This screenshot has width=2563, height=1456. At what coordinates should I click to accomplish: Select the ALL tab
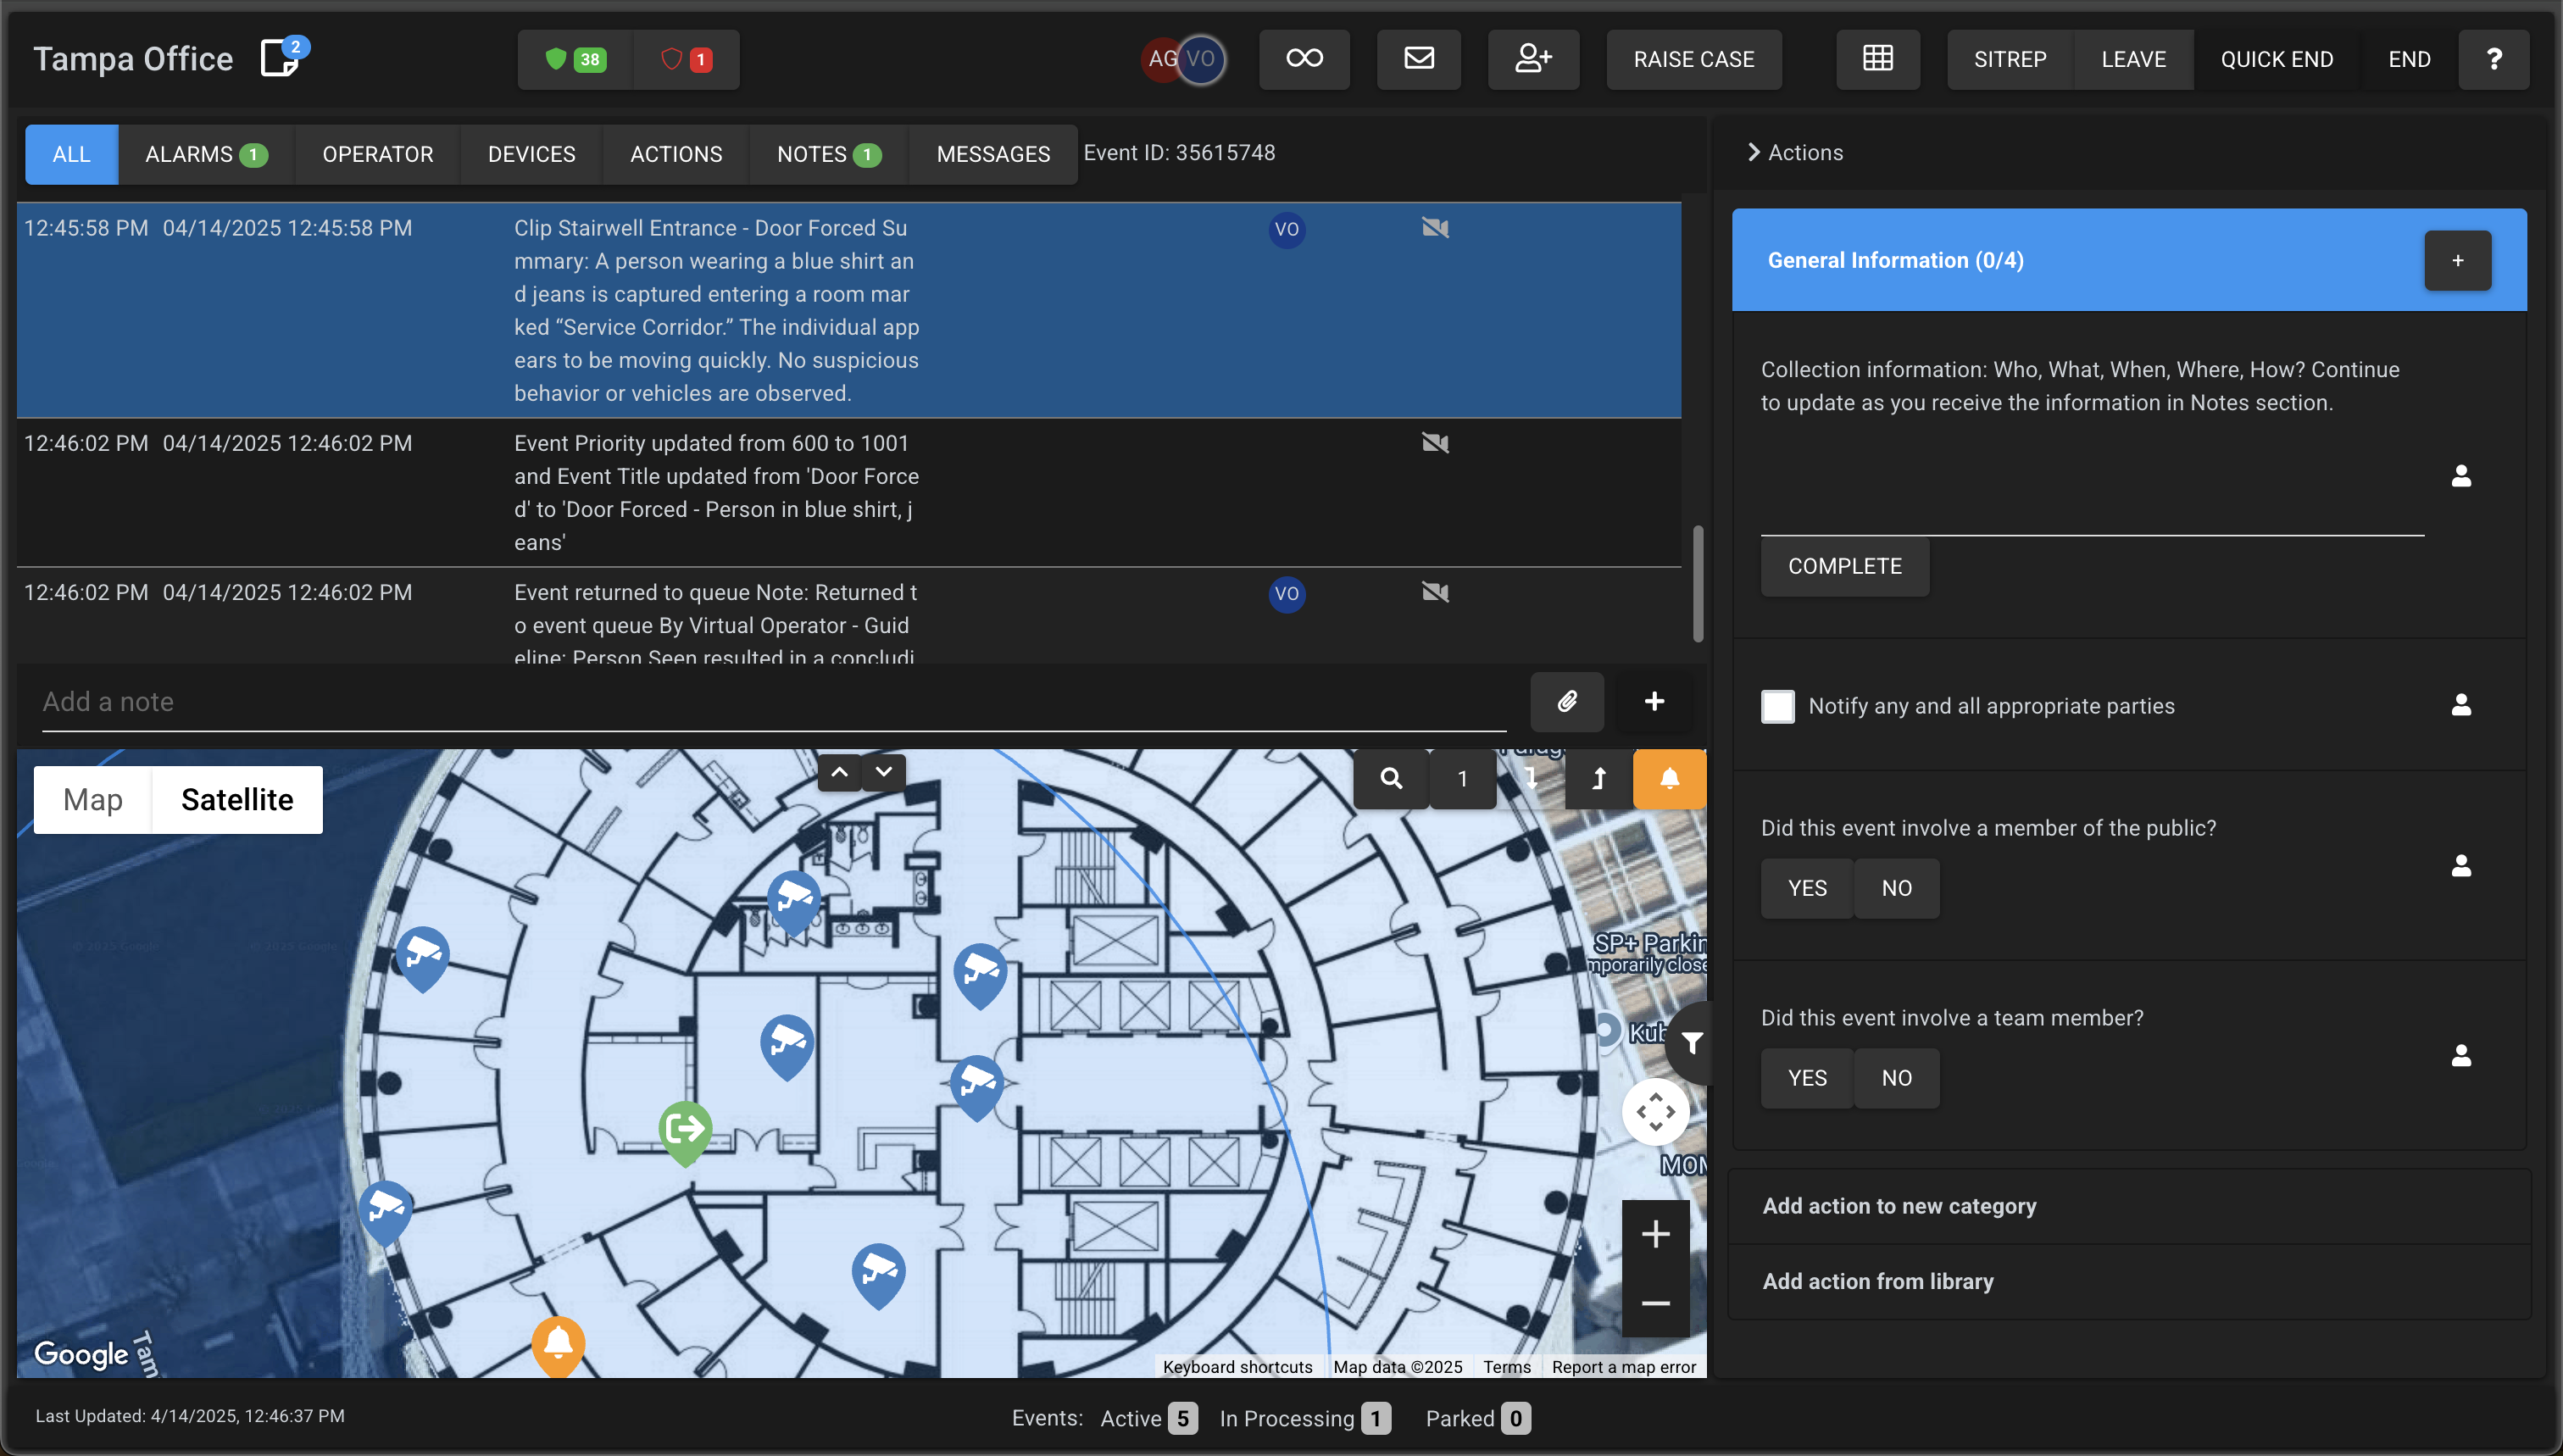point(71,154)
